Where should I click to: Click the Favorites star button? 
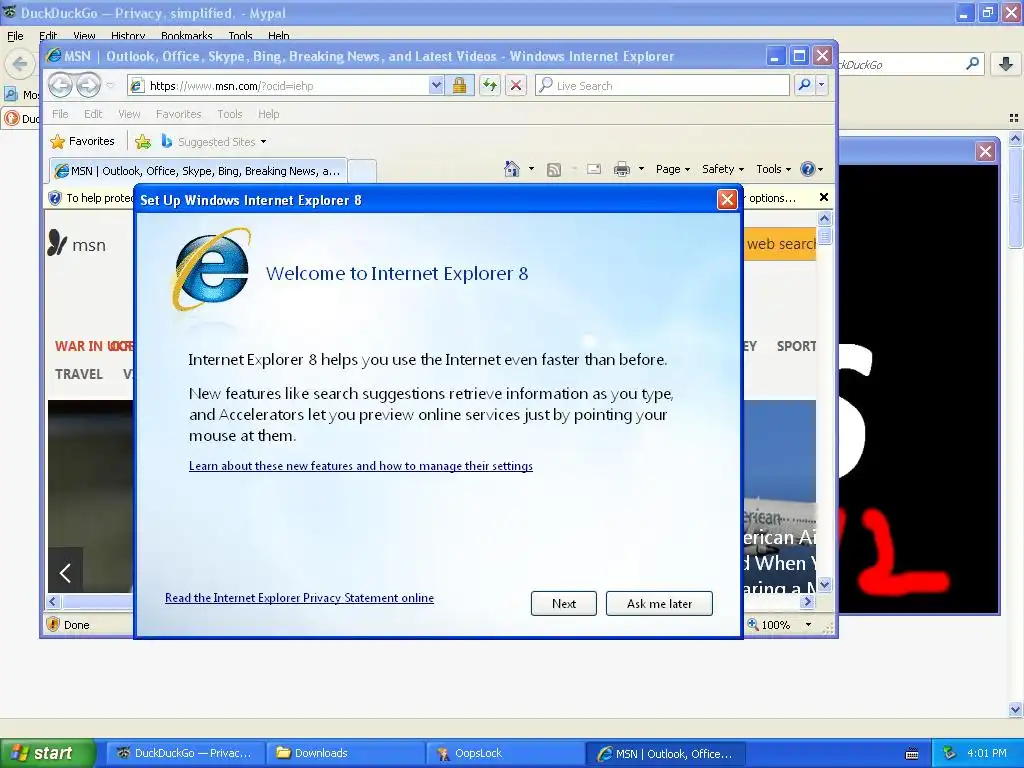pos(82,141)
